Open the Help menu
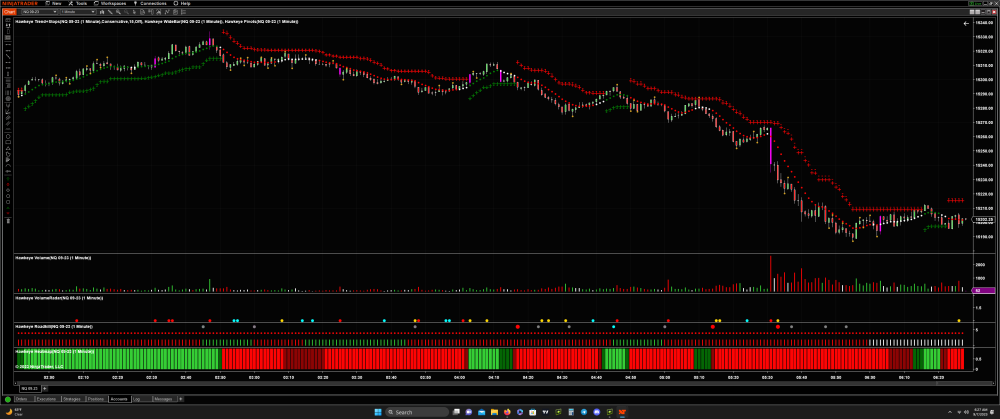 [185, 3]
